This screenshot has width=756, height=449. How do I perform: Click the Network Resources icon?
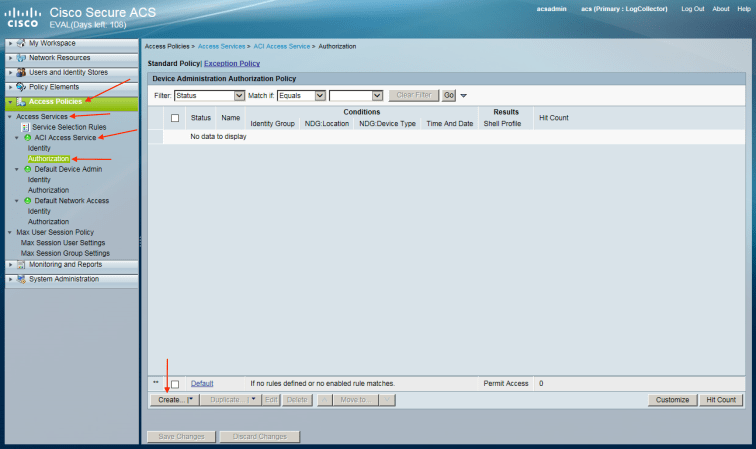[x=21, y=58]
